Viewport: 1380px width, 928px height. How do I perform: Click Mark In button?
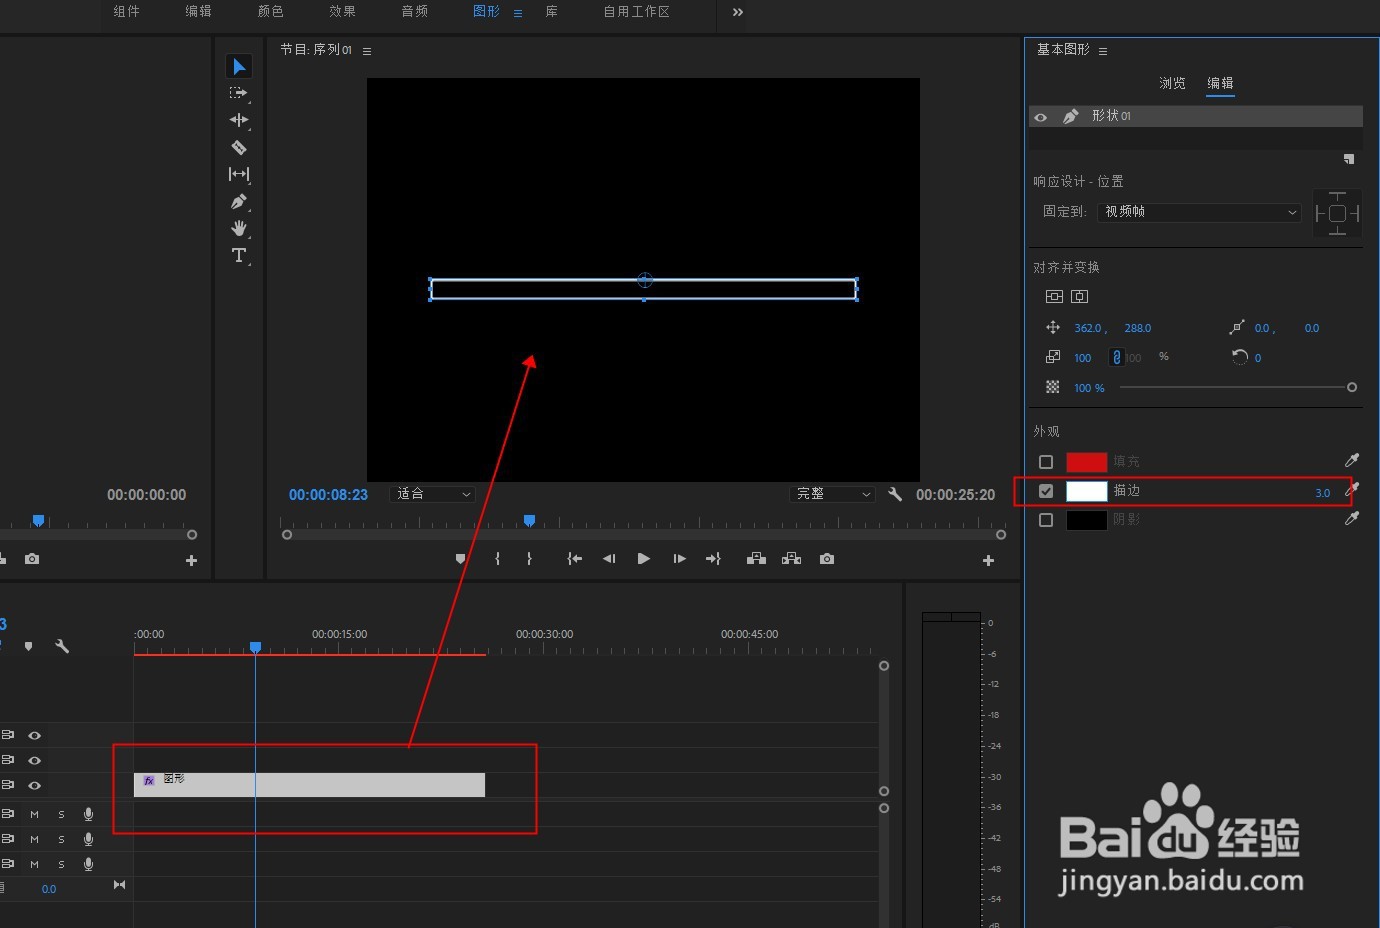pyautogui.click(x=497, y=559)
